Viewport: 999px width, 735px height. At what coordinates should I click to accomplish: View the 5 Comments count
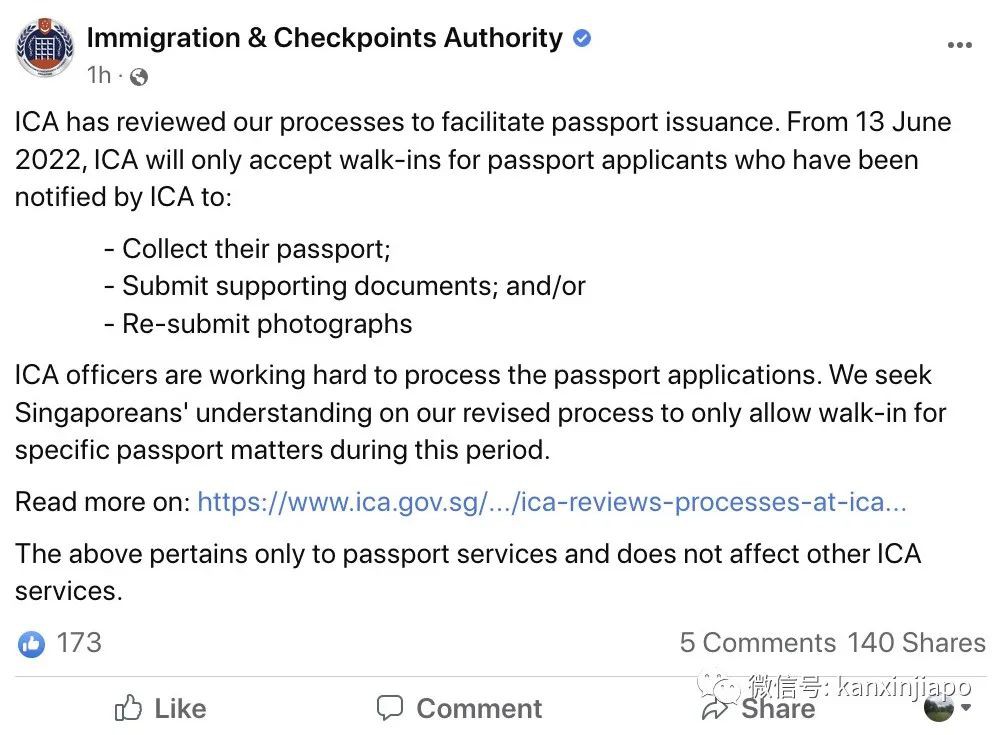click(757, 642)
